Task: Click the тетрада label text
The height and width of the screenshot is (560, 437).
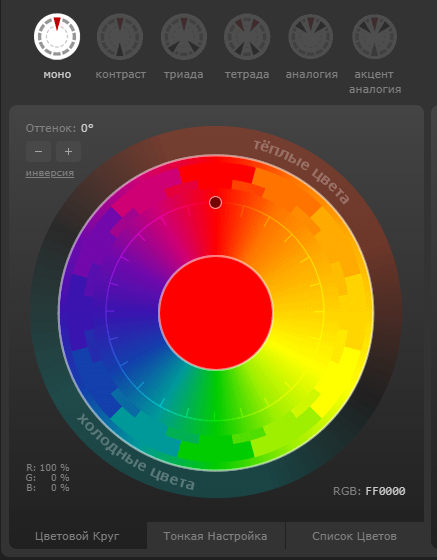Action: (x=247, y=75)
